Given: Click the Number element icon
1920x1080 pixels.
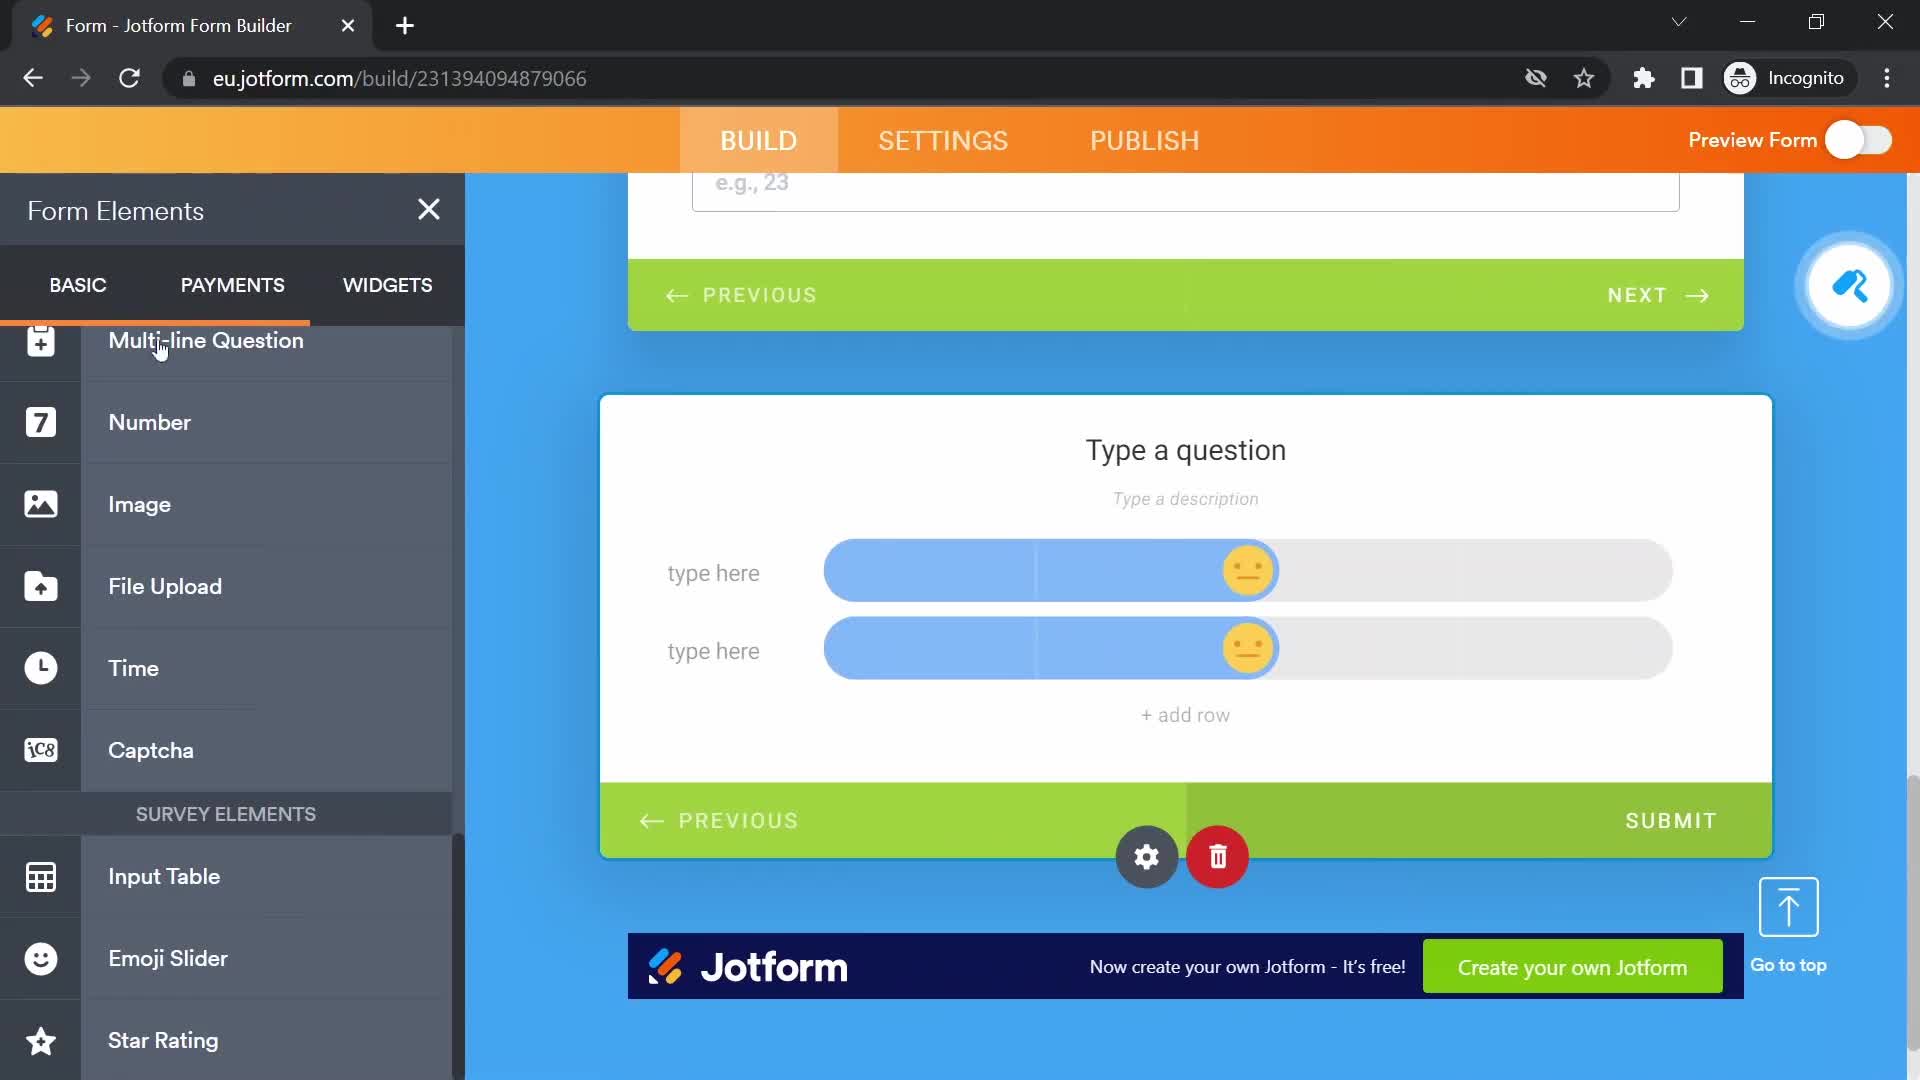Looking at the screenshot, I should tap(41, 422).
